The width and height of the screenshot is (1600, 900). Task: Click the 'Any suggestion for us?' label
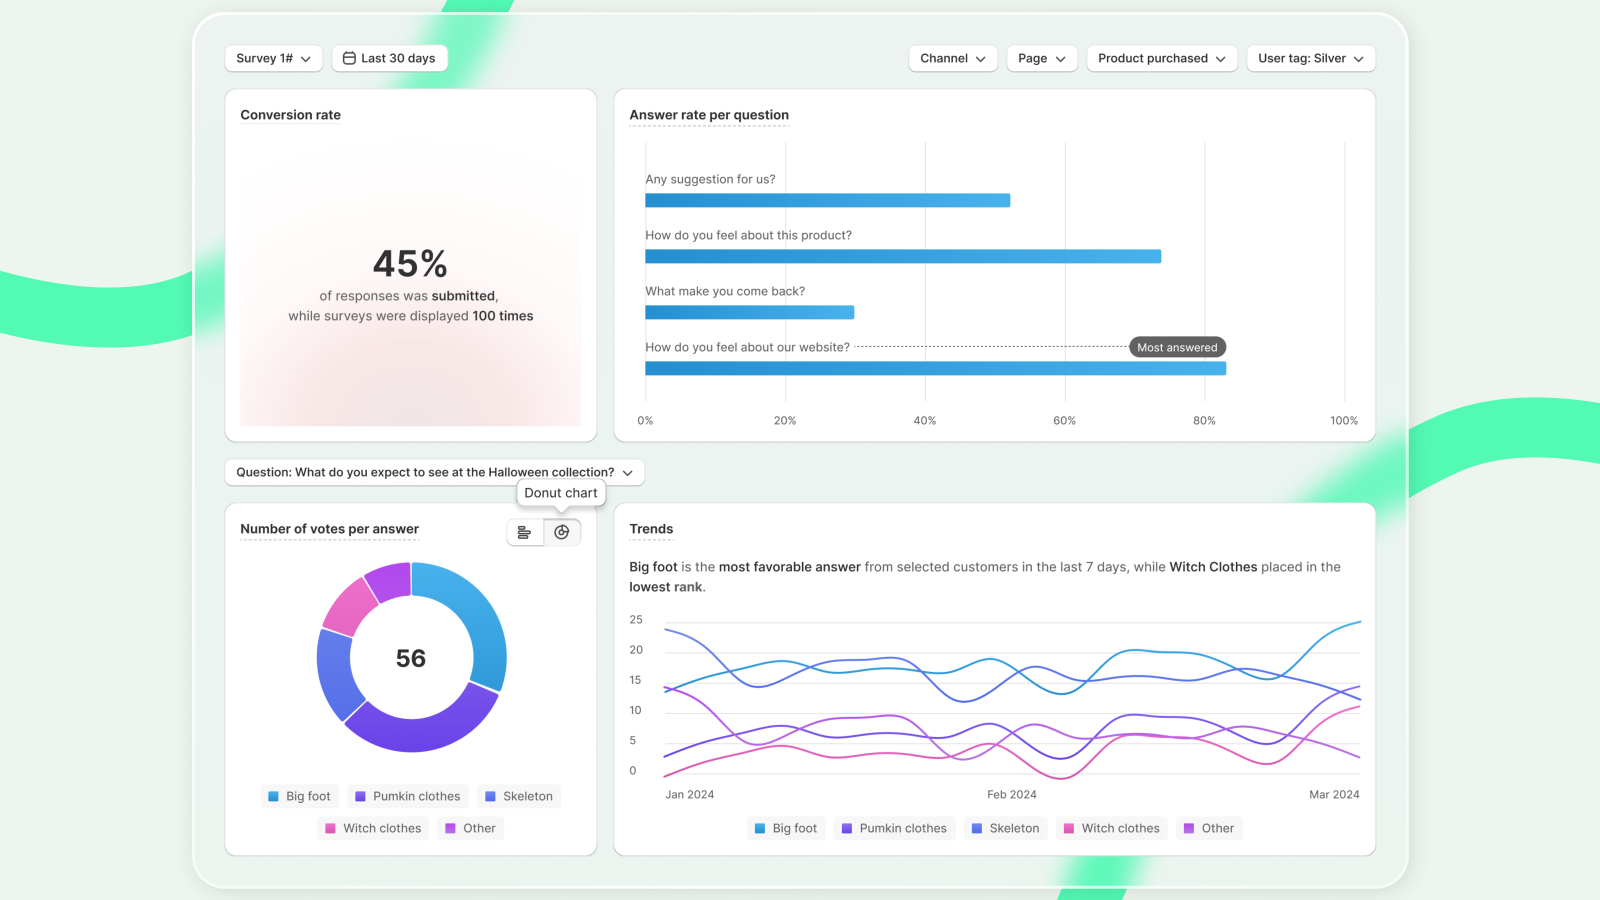(x=710, y=179)
